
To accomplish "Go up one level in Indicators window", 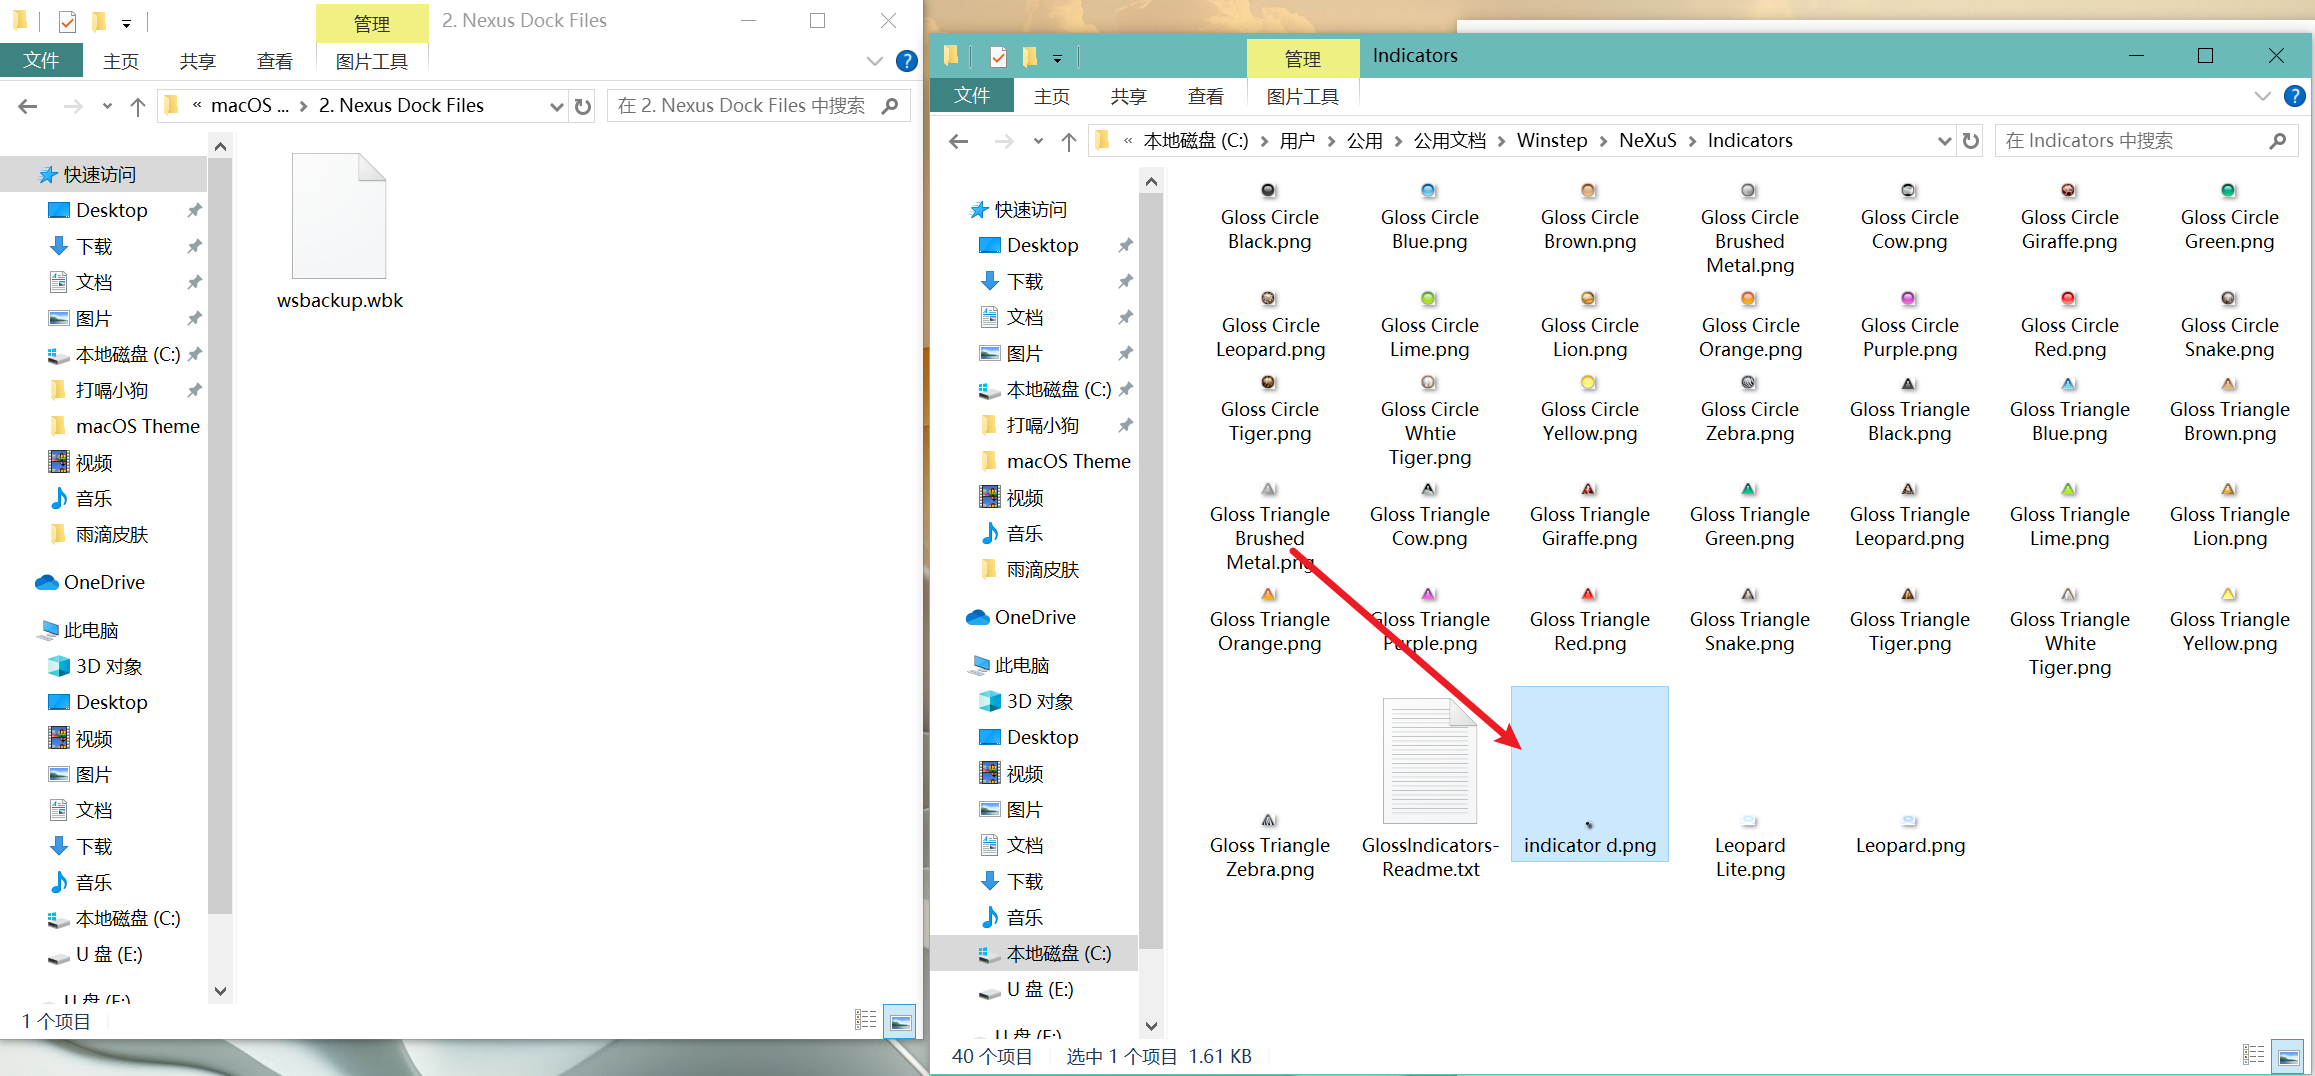I will tap(1068, 141).
